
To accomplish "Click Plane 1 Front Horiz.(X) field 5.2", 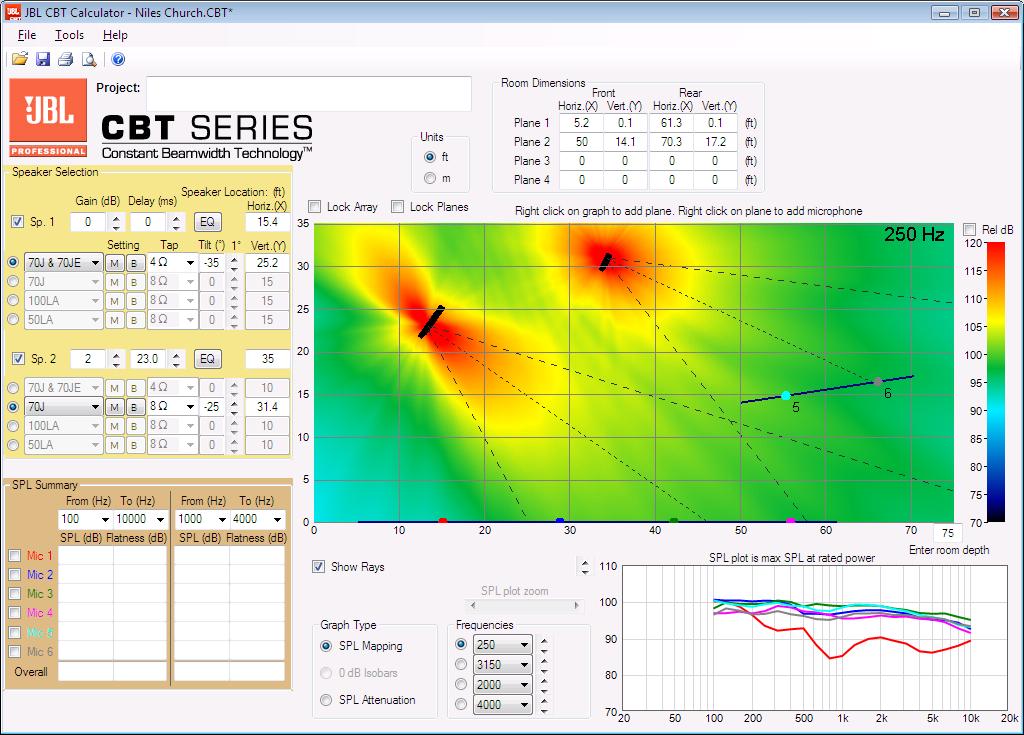I will point(581,123).
